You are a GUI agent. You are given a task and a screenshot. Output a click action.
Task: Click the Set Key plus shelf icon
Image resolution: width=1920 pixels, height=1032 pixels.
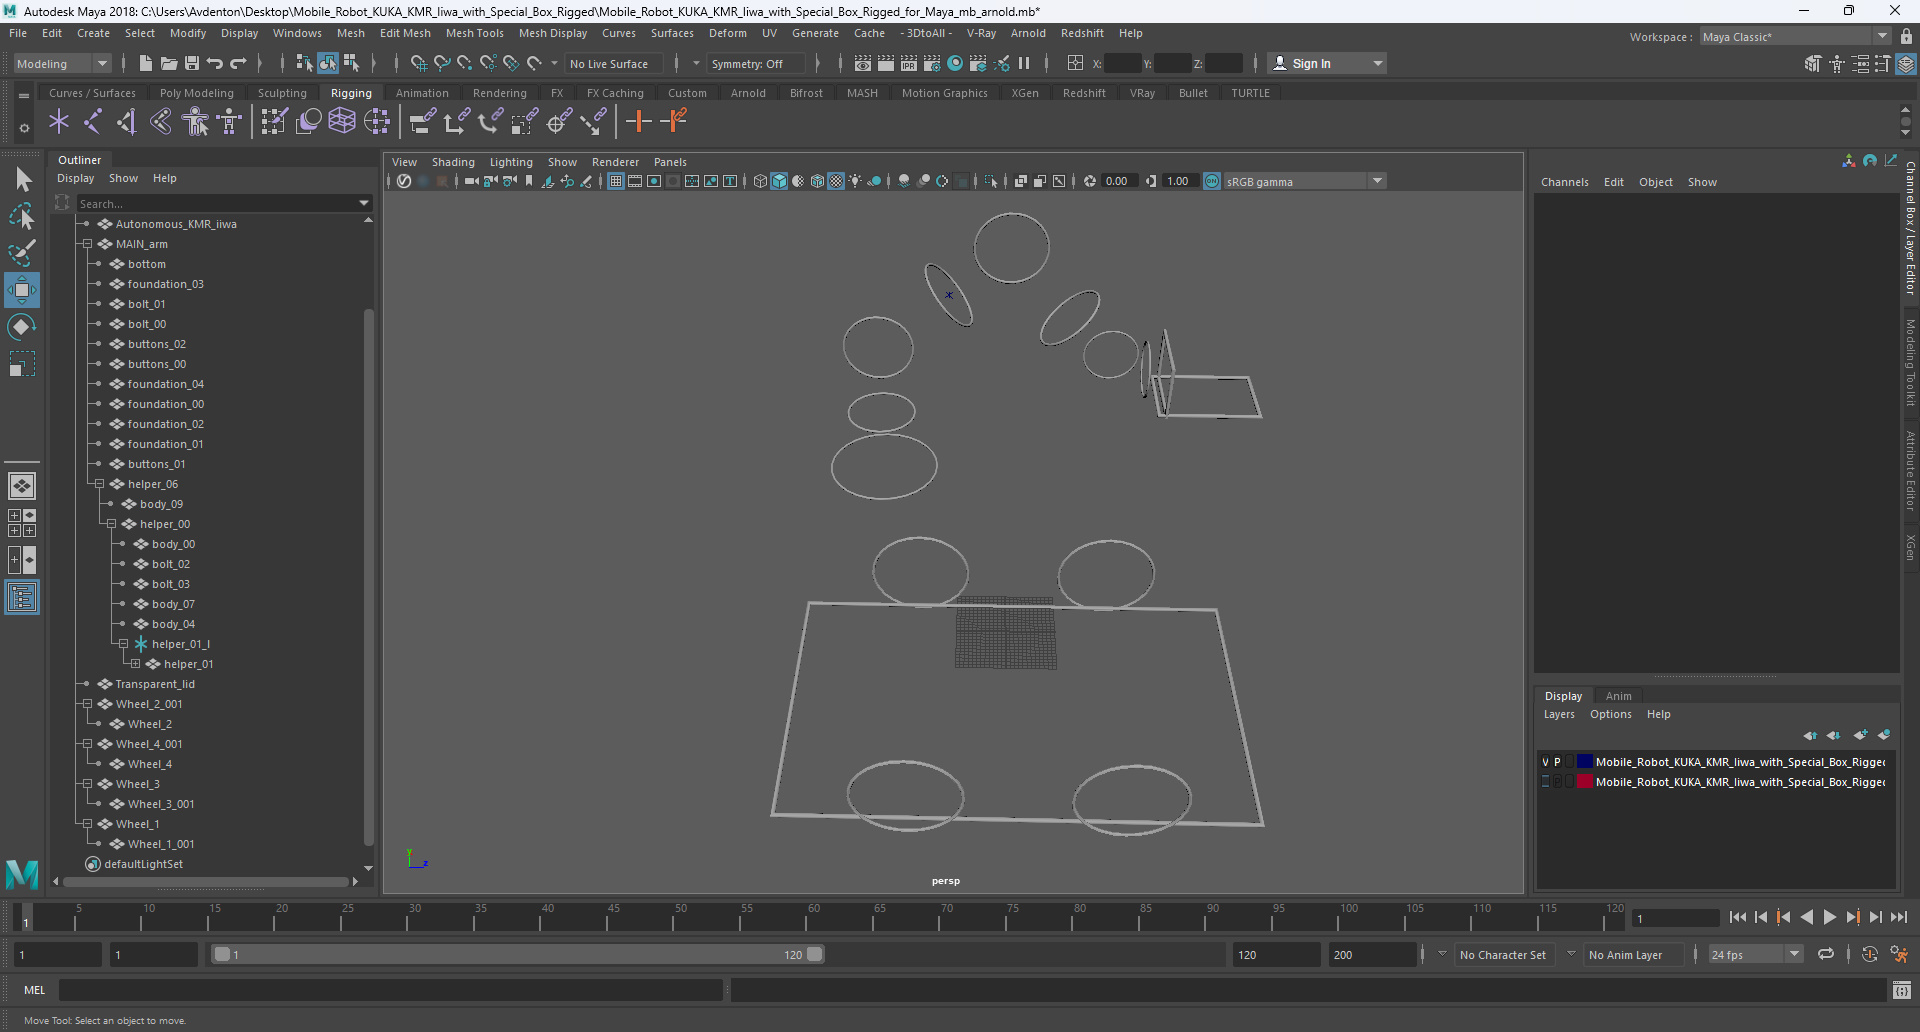tap(638, 122)
